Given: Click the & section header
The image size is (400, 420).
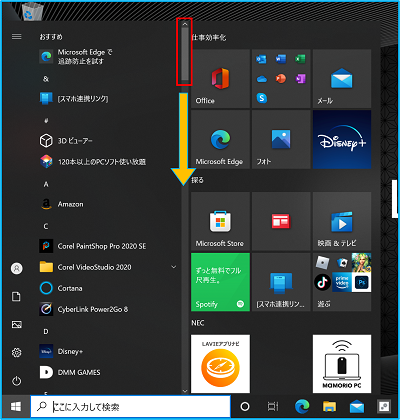Looking at the screenshot, I should tap(46, 79).
